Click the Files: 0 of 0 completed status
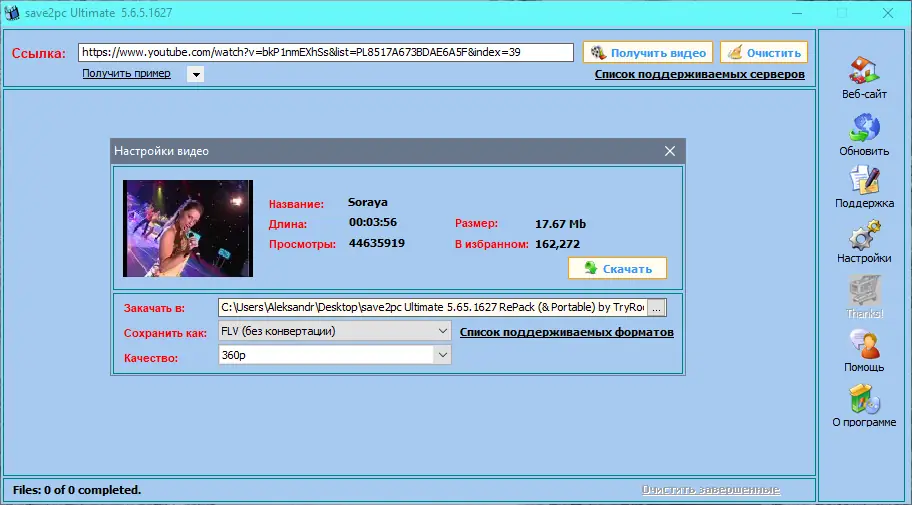Image resolution: width=912 pixels, height=505 pixels. (77, 490)
